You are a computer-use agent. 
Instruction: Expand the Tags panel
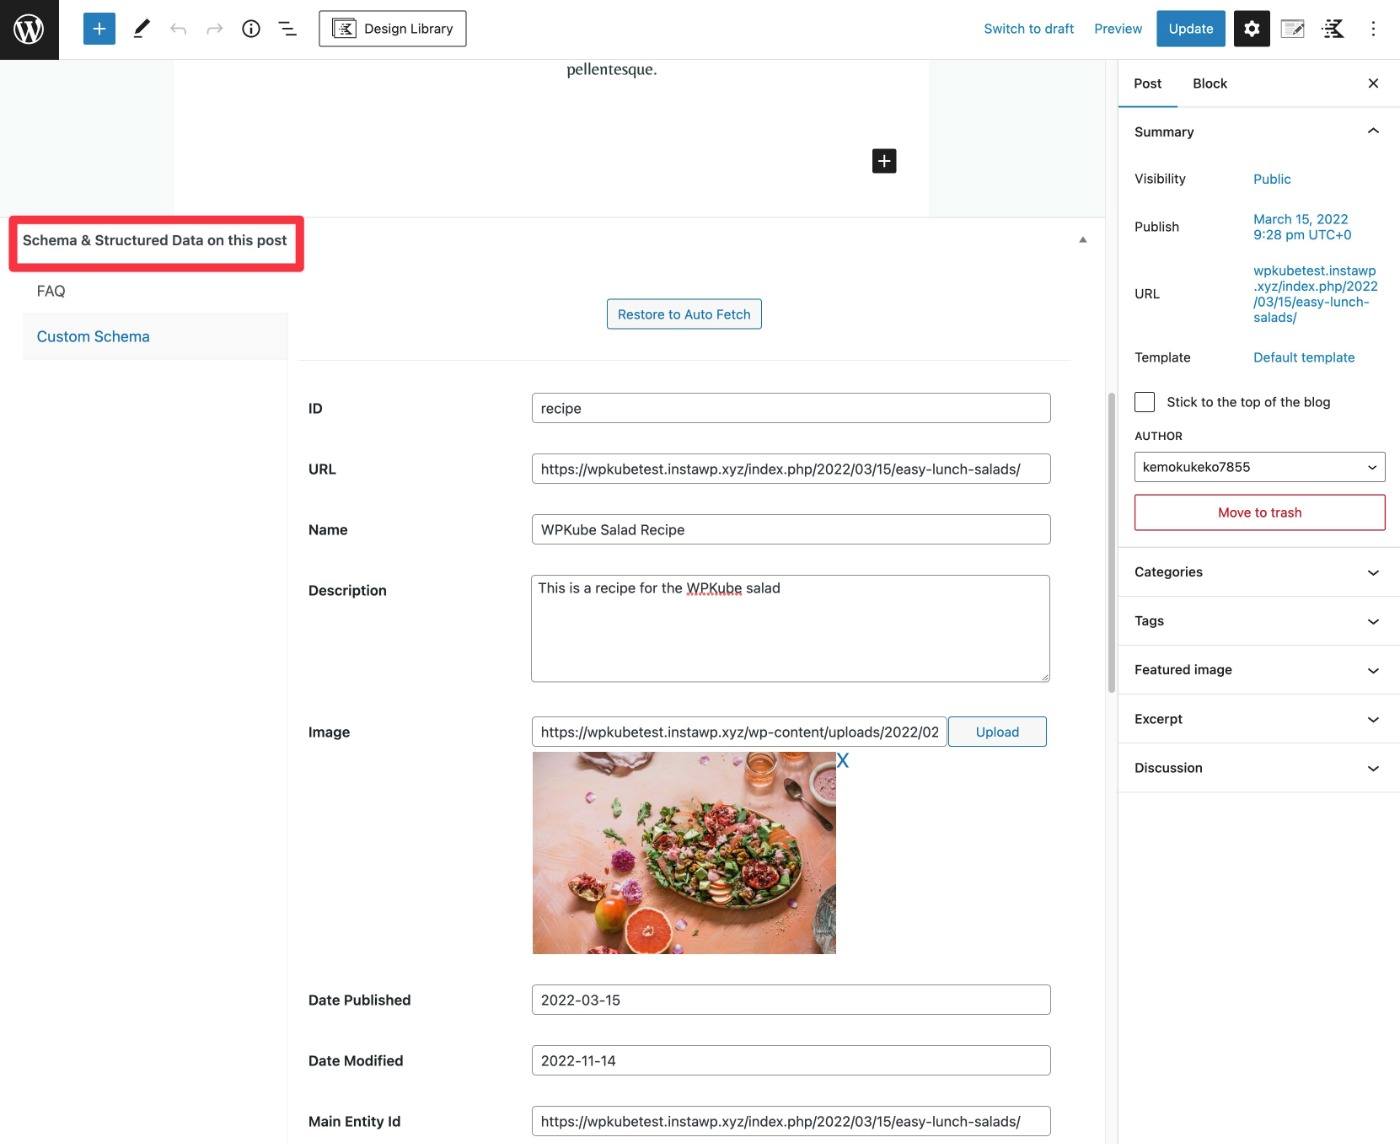click(1259, 621)
